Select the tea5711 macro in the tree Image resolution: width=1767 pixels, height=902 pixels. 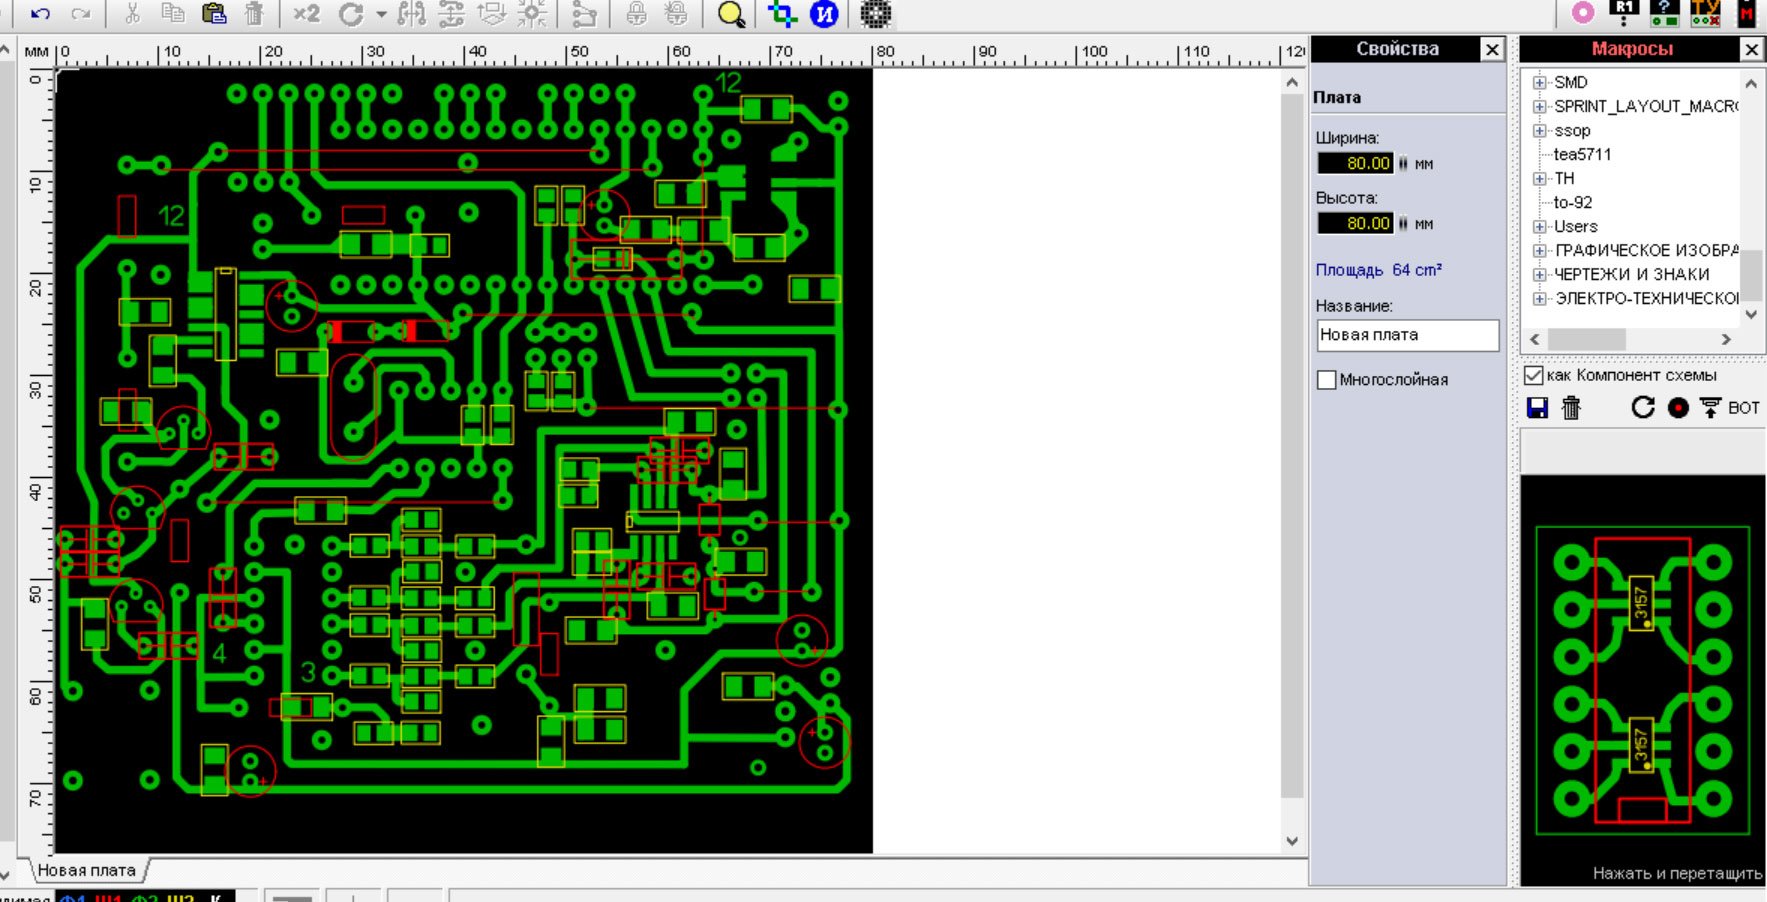point(1582,154)
